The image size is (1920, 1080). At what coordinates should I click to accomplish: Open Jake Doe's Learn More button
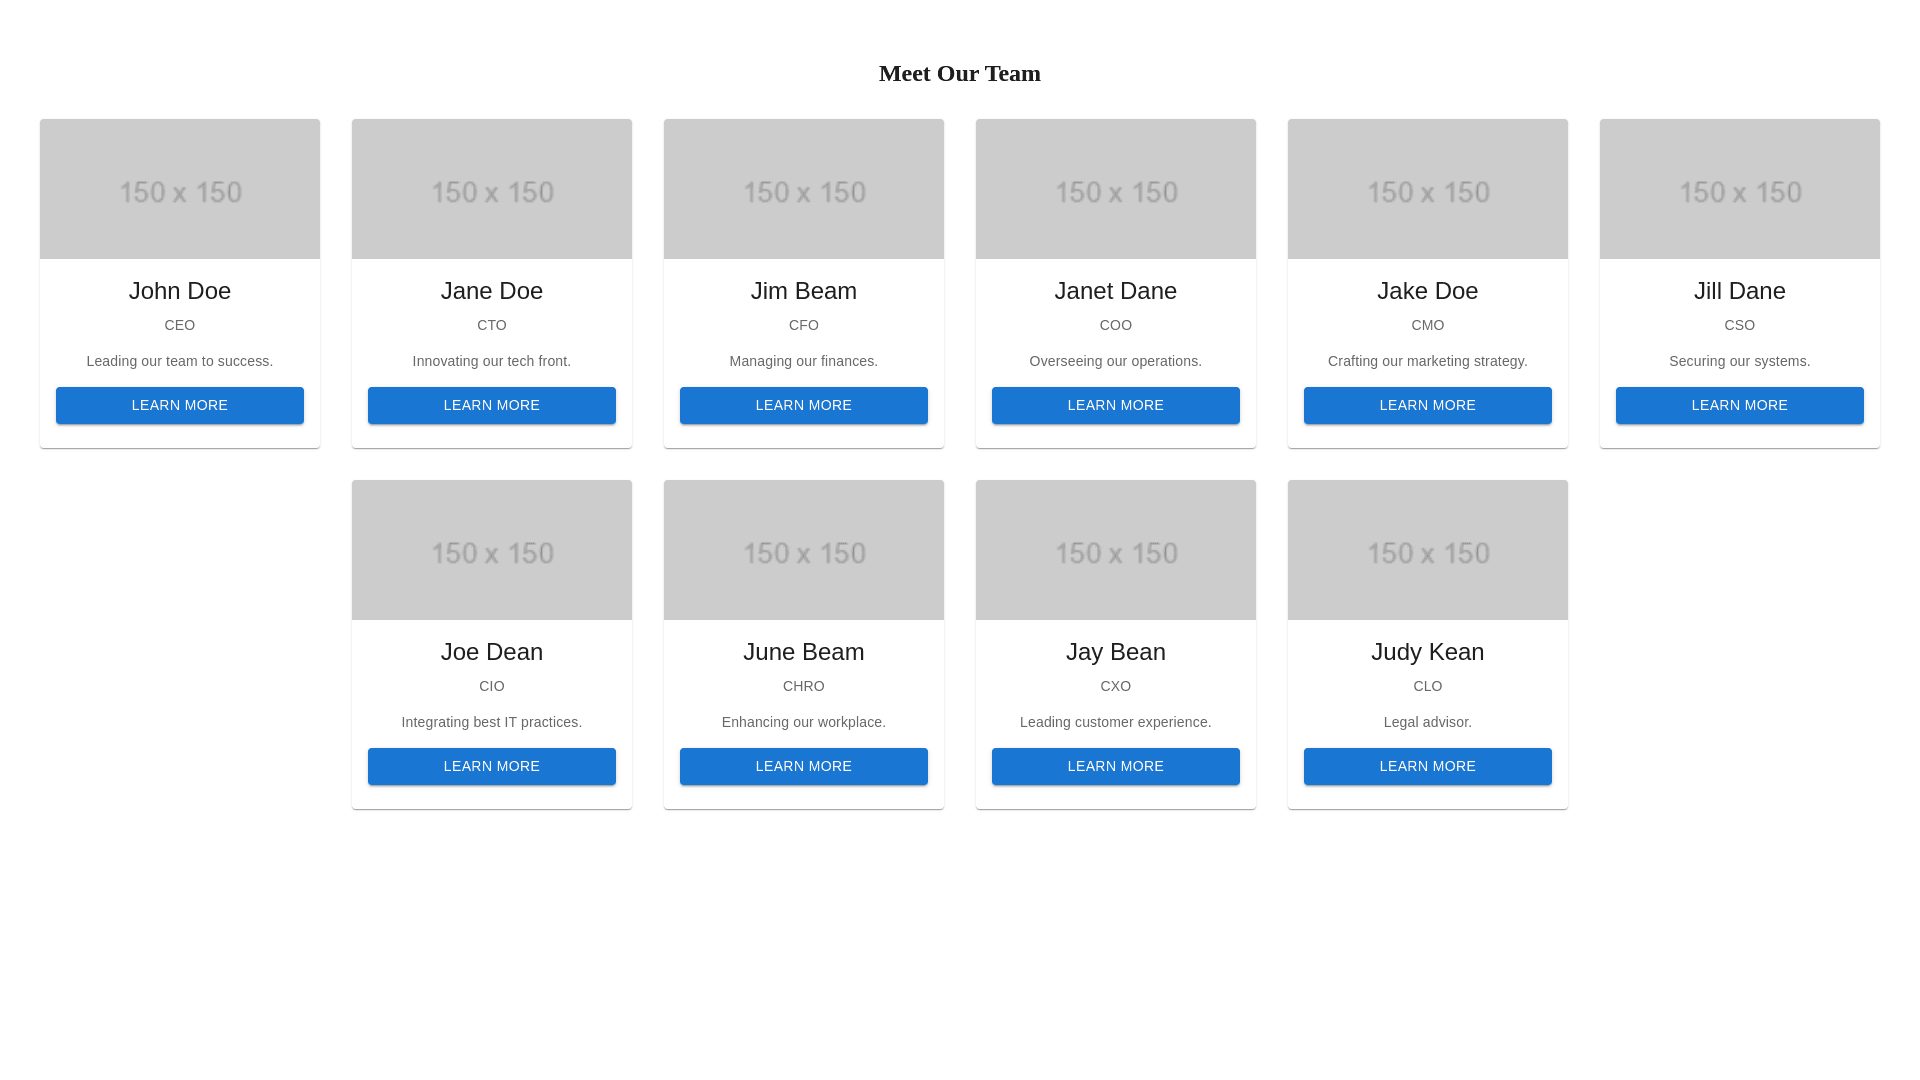(x=1428, y=405)
